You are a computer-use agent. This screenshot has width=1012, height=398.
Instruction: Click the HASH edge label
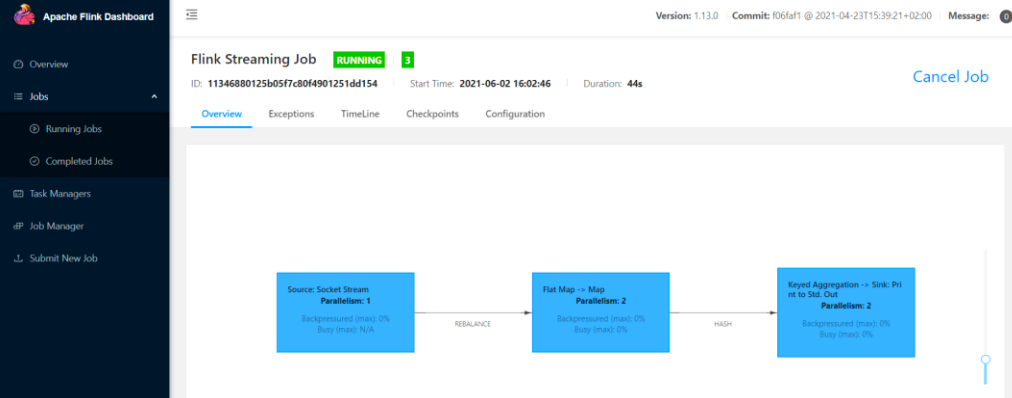tap(723, 324)
